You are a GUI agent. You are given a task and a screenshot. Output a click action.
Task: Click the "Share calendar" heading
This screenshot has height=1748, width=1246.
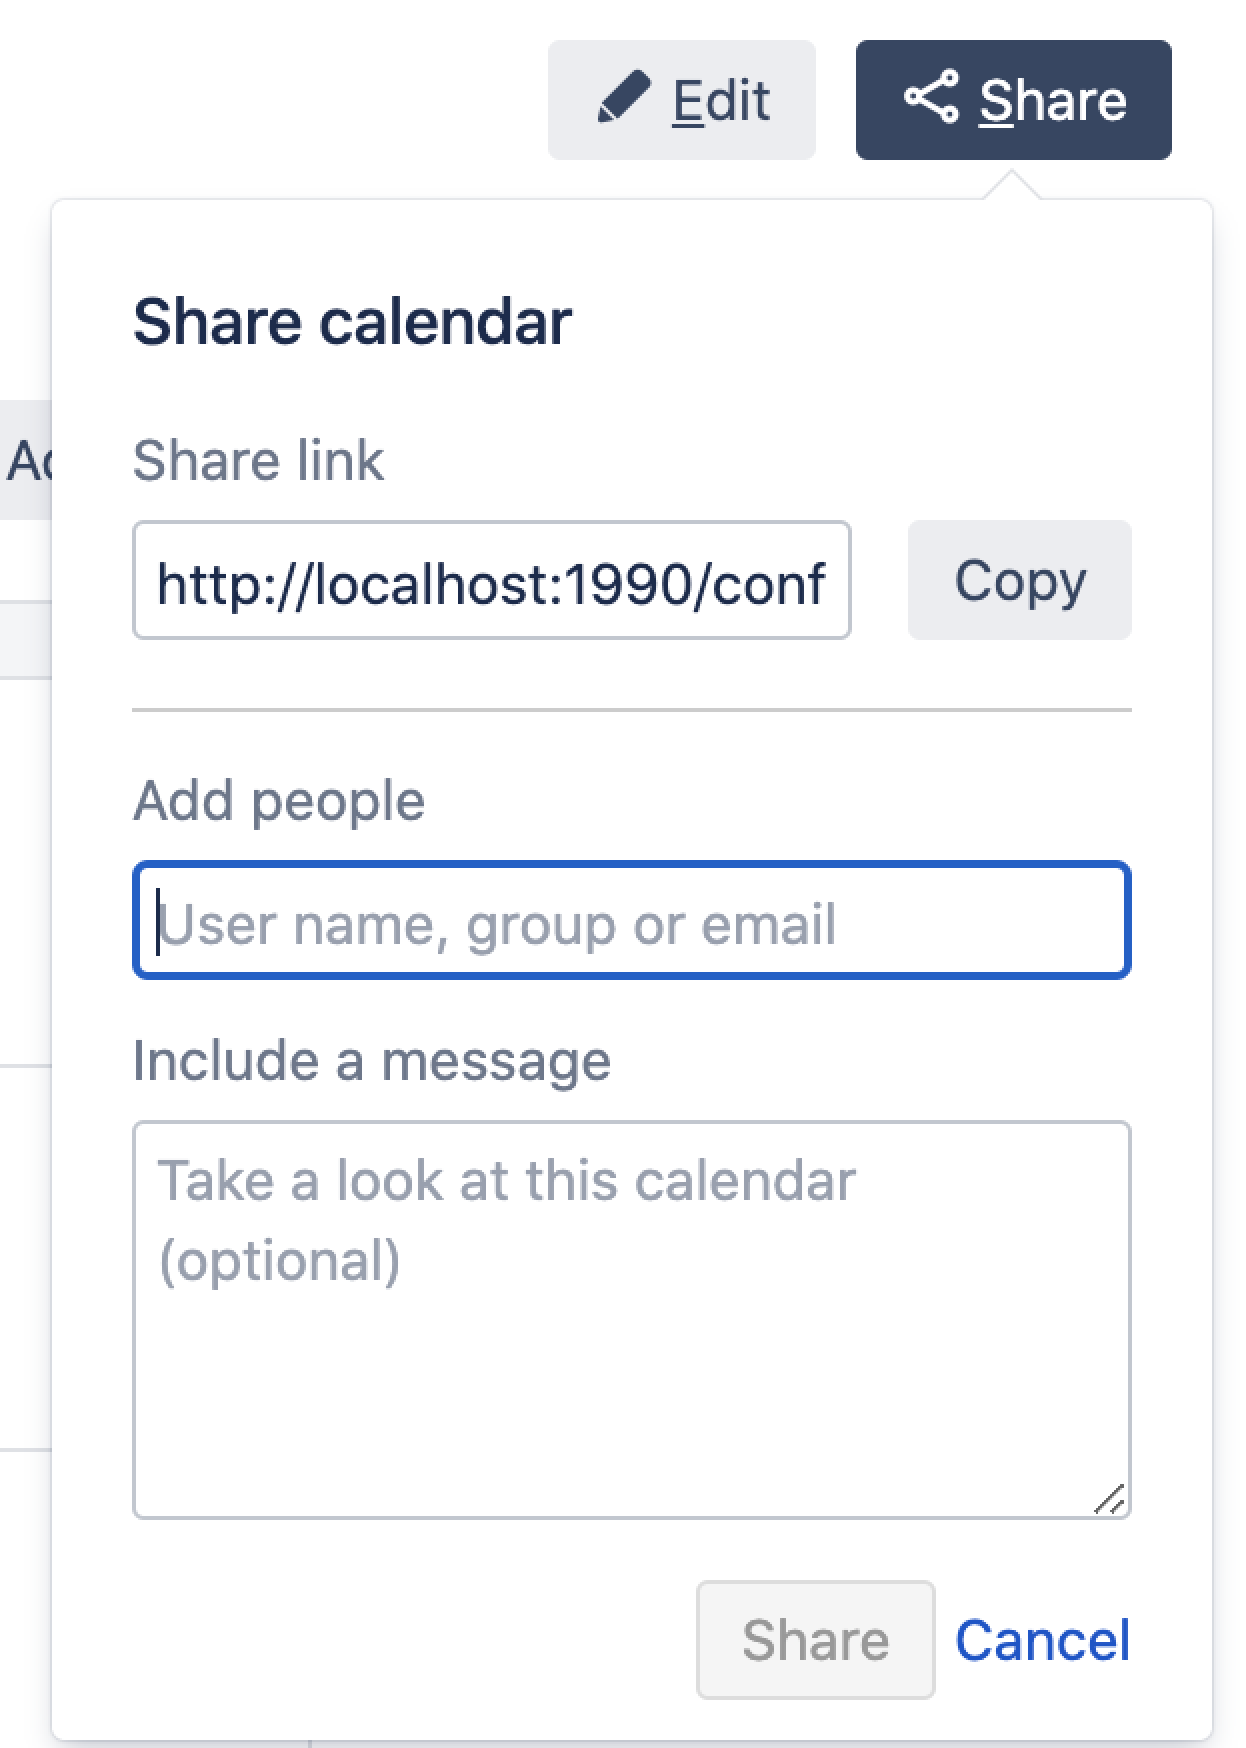[x=352, y=322]
